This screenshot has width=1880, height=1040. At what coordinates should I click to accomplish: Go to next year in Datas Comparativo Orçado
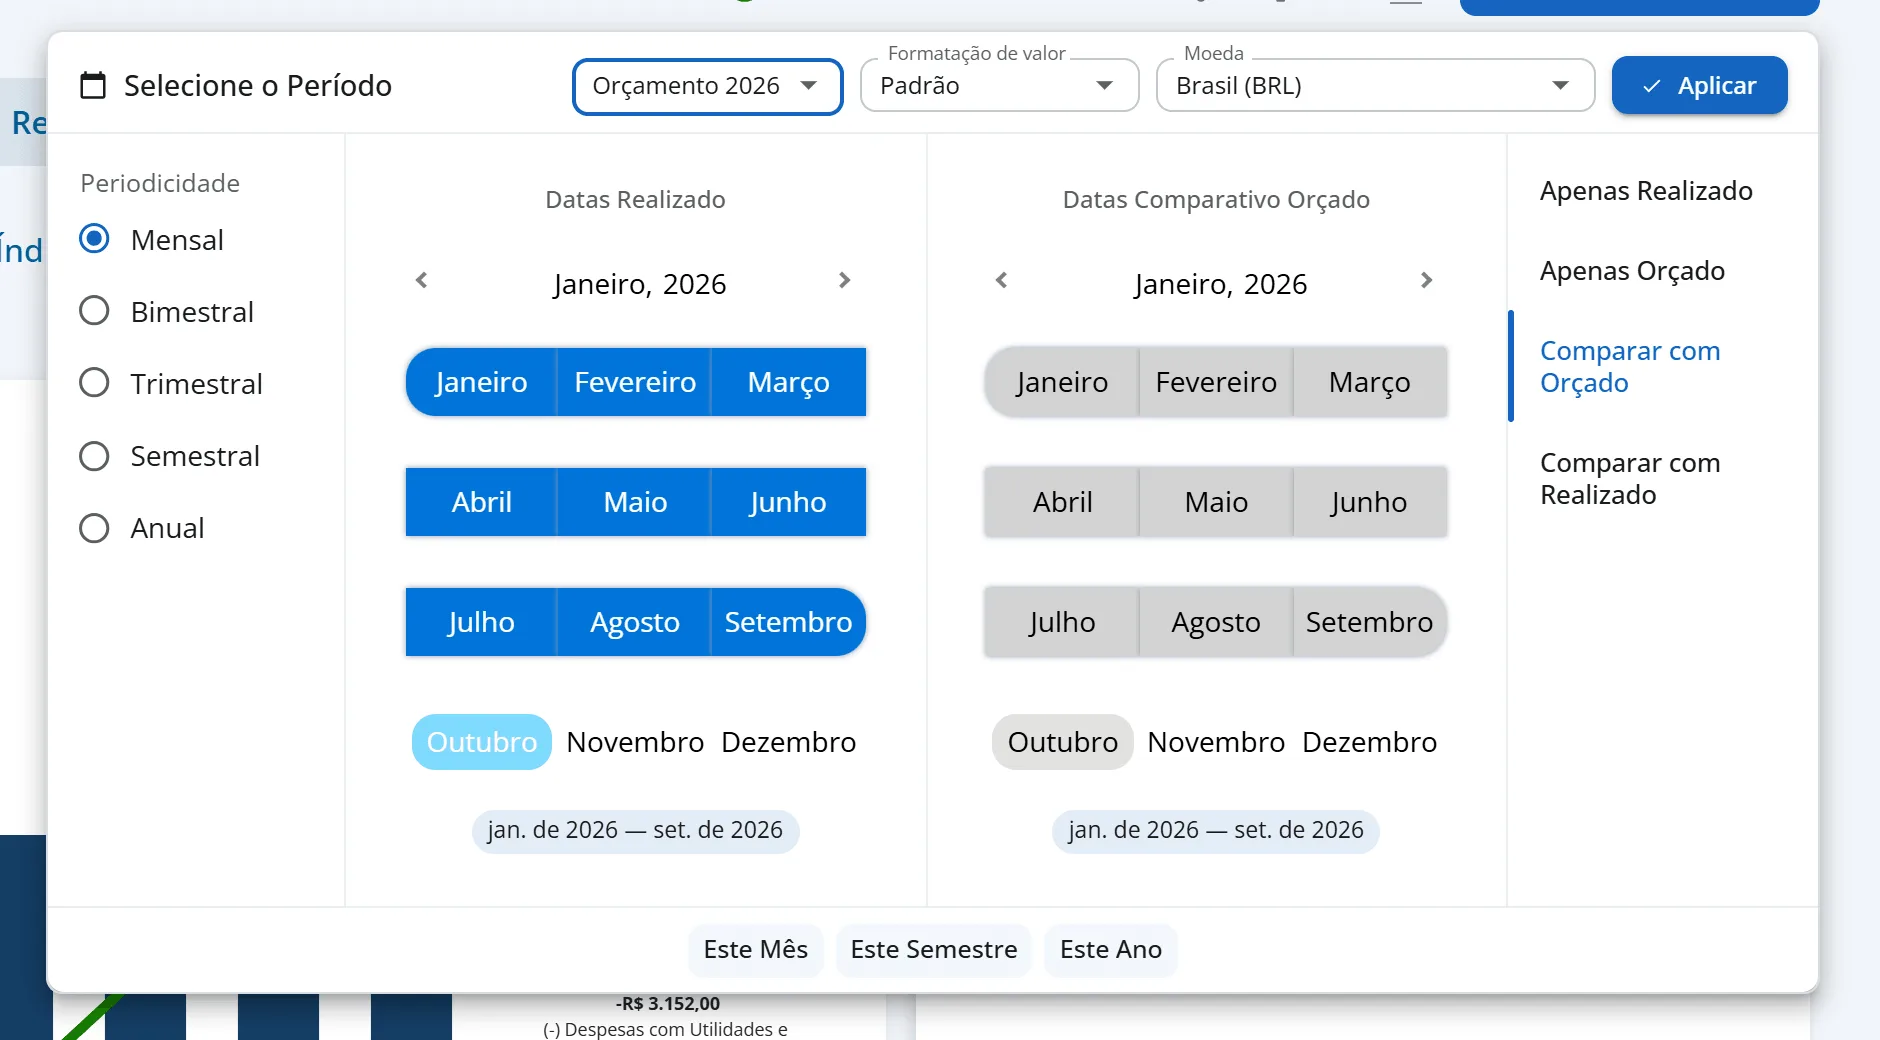coord(1426,280)
